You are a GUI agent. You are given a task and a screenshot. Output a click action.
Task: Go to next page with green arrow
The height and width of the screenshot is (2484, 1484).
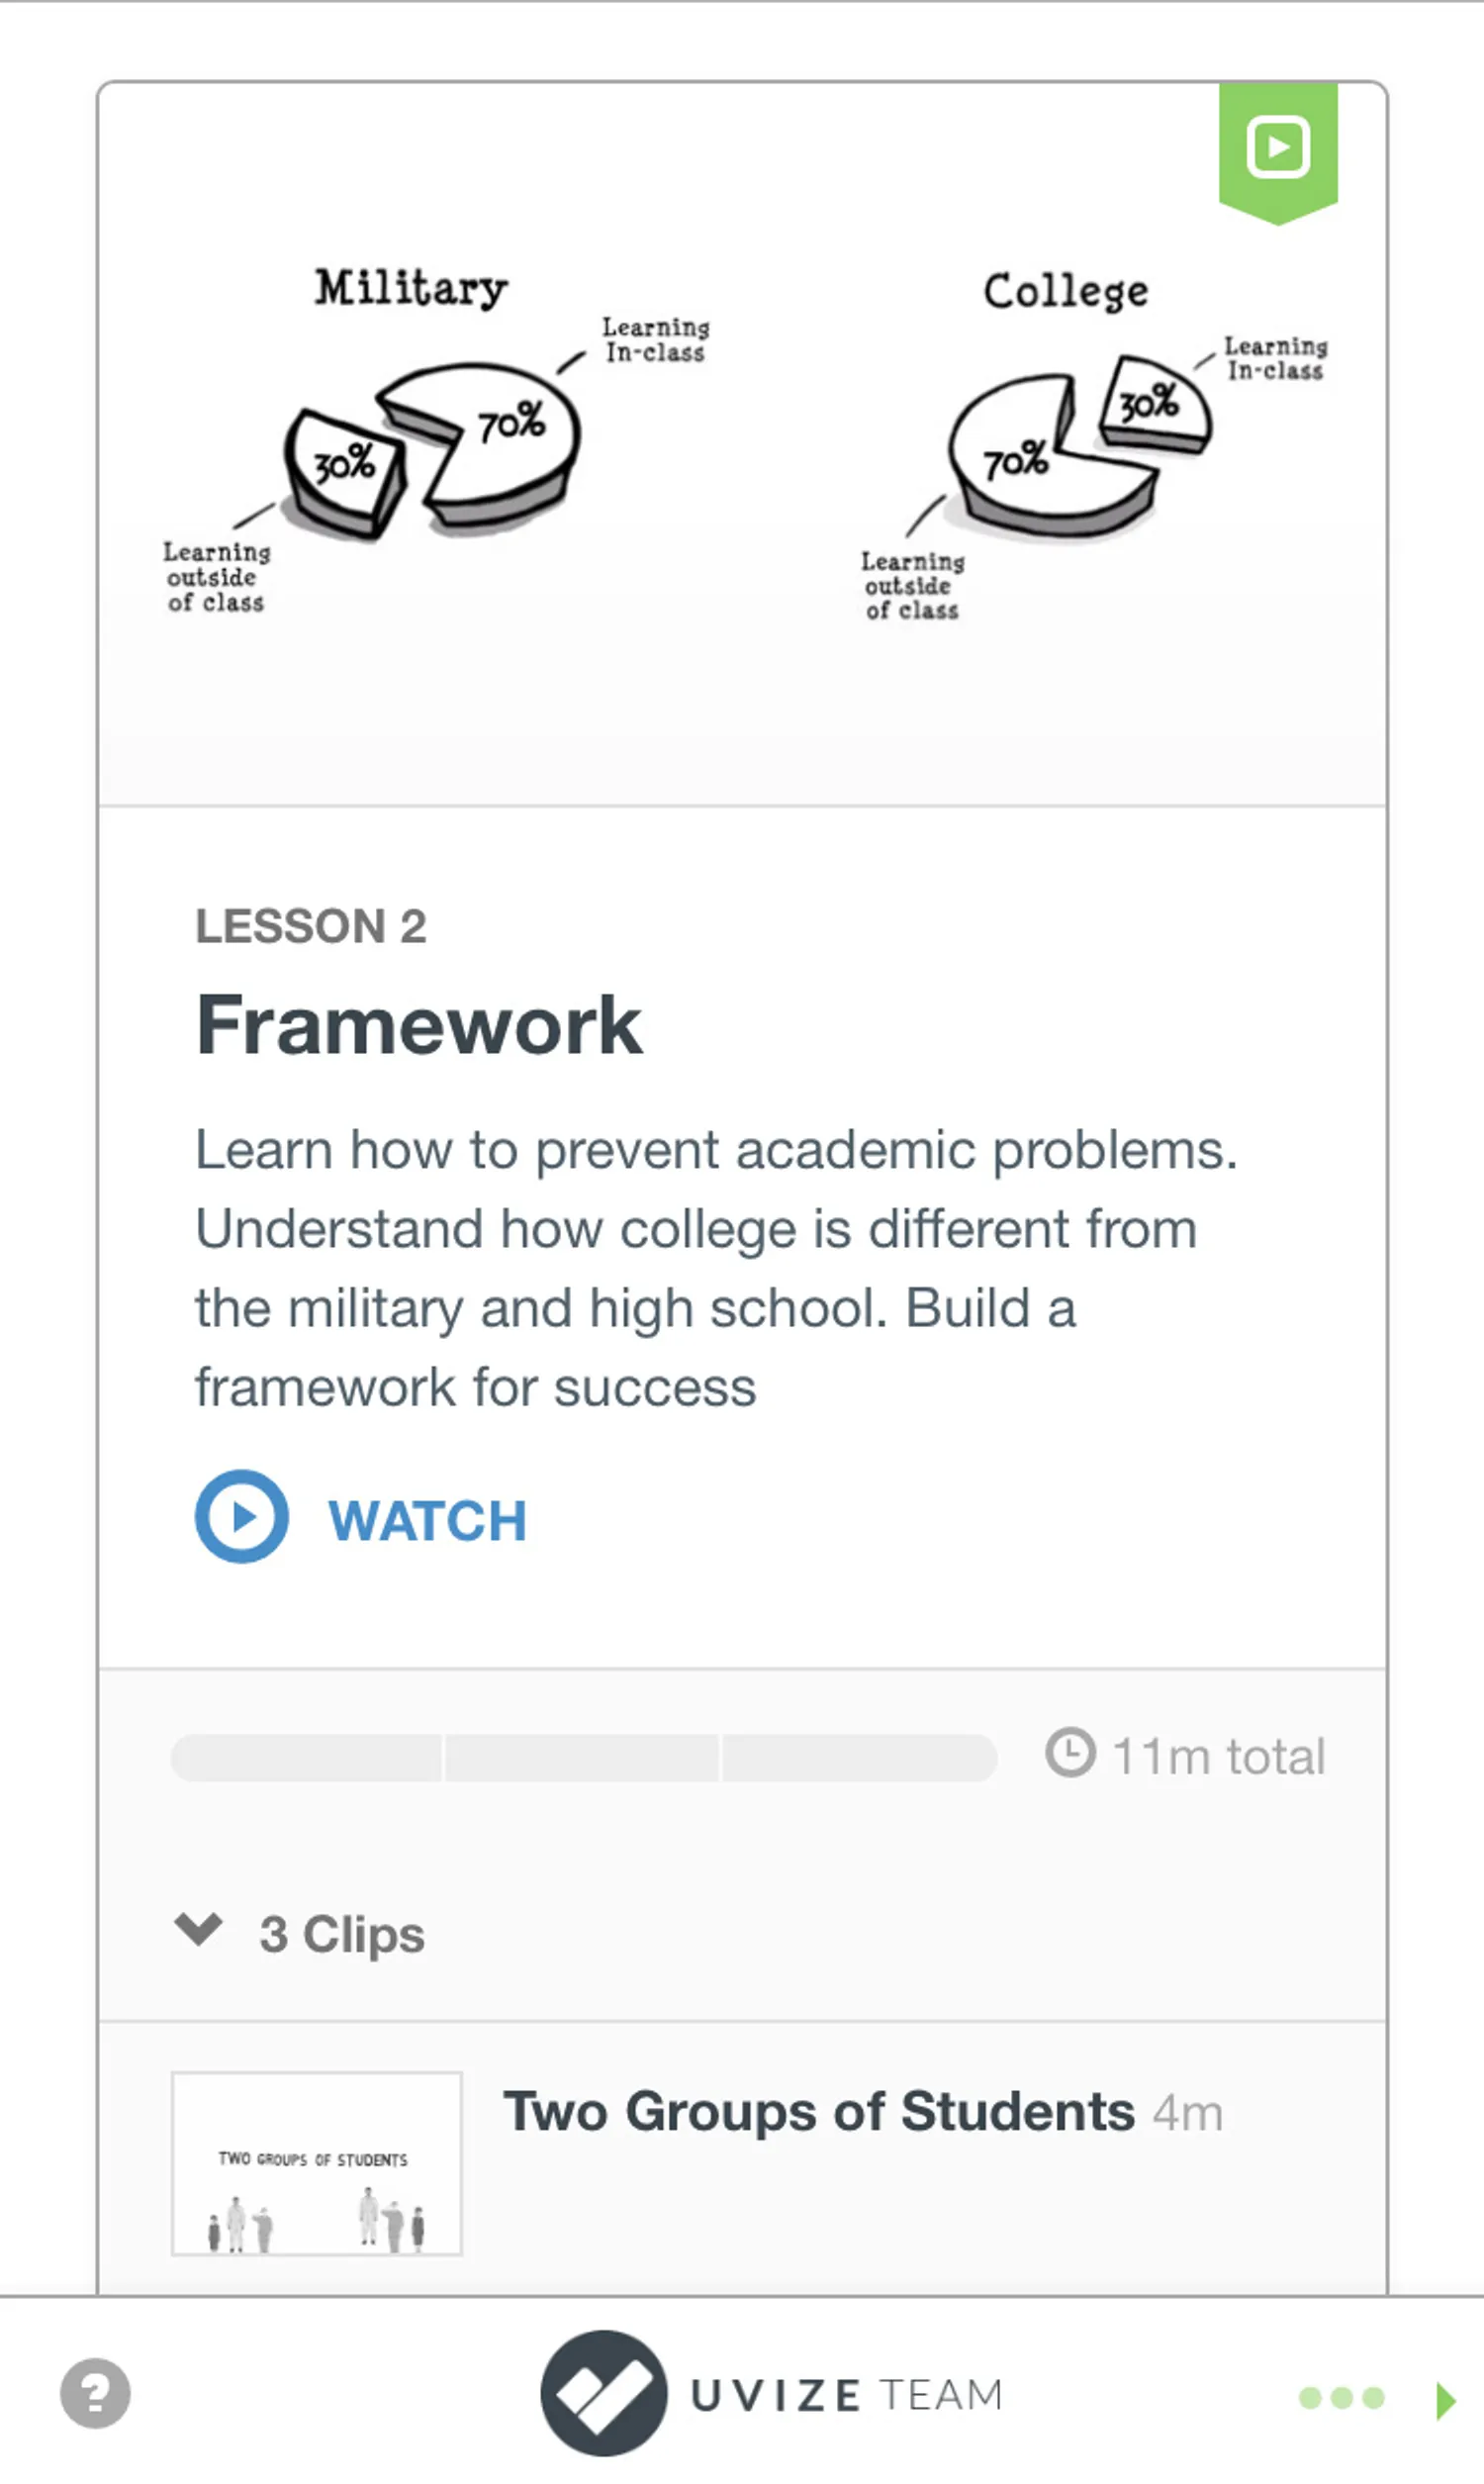pyautogui.click(x=1444, y=2400)
